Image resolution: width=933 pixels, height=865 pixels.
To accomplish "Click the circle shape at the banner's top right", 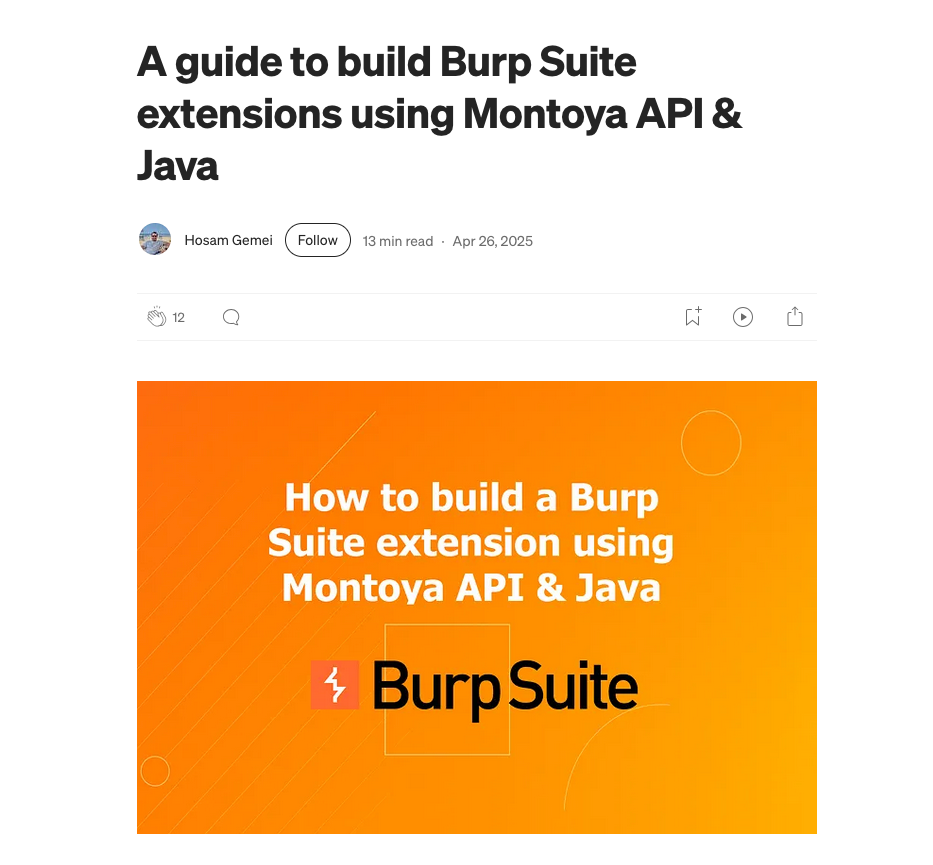I will click(x=710, y=442).
